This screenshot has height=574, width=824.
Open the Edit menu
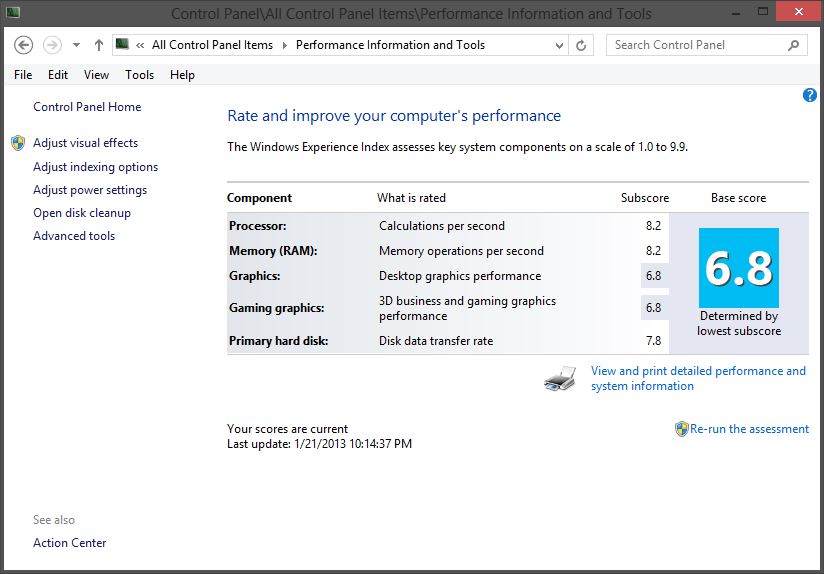point(58,75)
